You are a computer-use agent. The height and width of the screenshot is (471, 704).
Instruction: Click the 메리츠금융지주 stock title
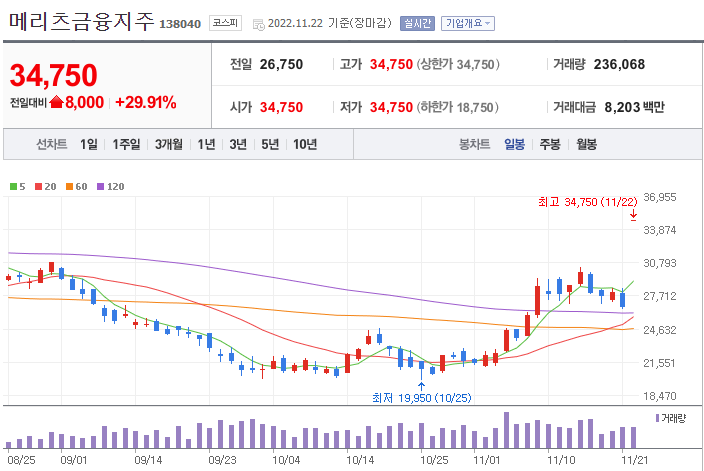coord(81,22)
